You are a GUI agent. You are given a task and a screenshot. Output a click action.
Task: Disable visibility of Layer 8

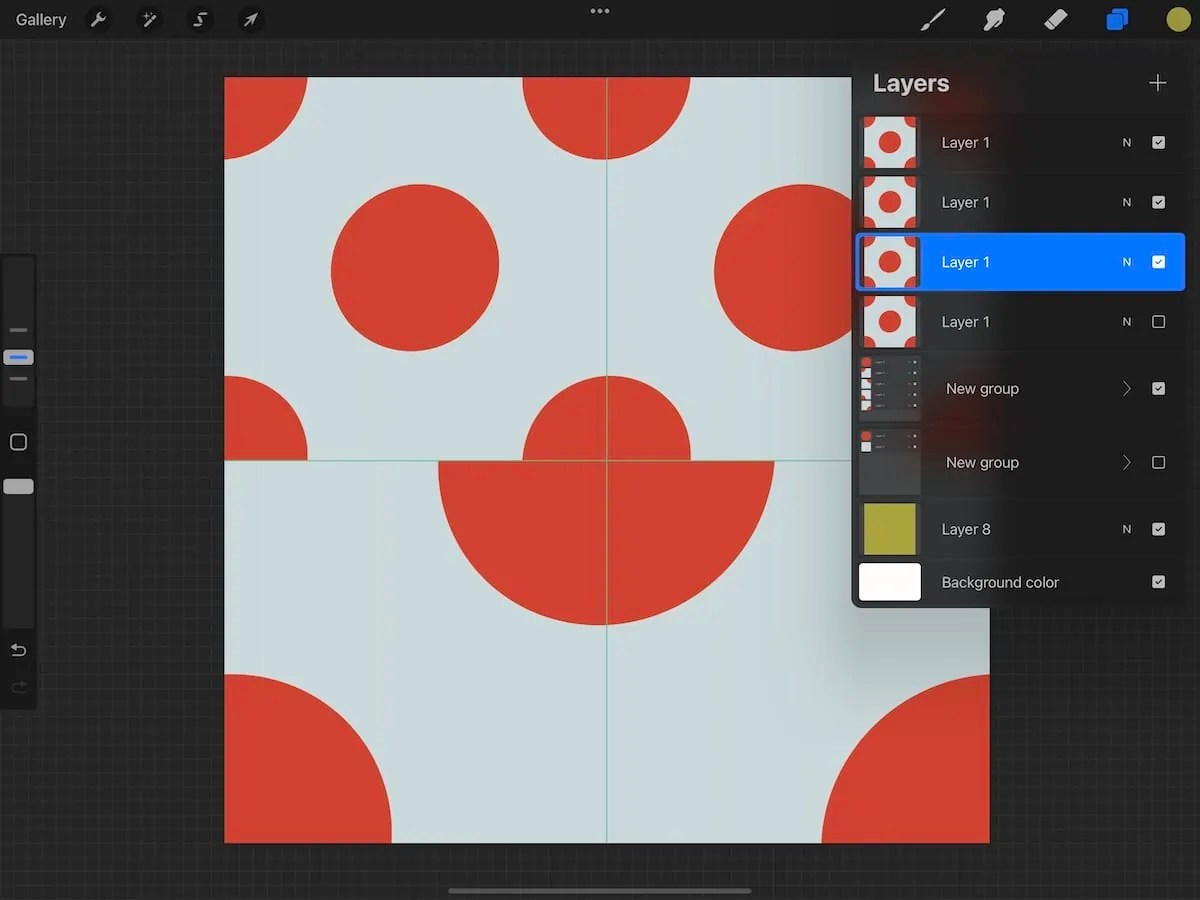[1159, 529]
